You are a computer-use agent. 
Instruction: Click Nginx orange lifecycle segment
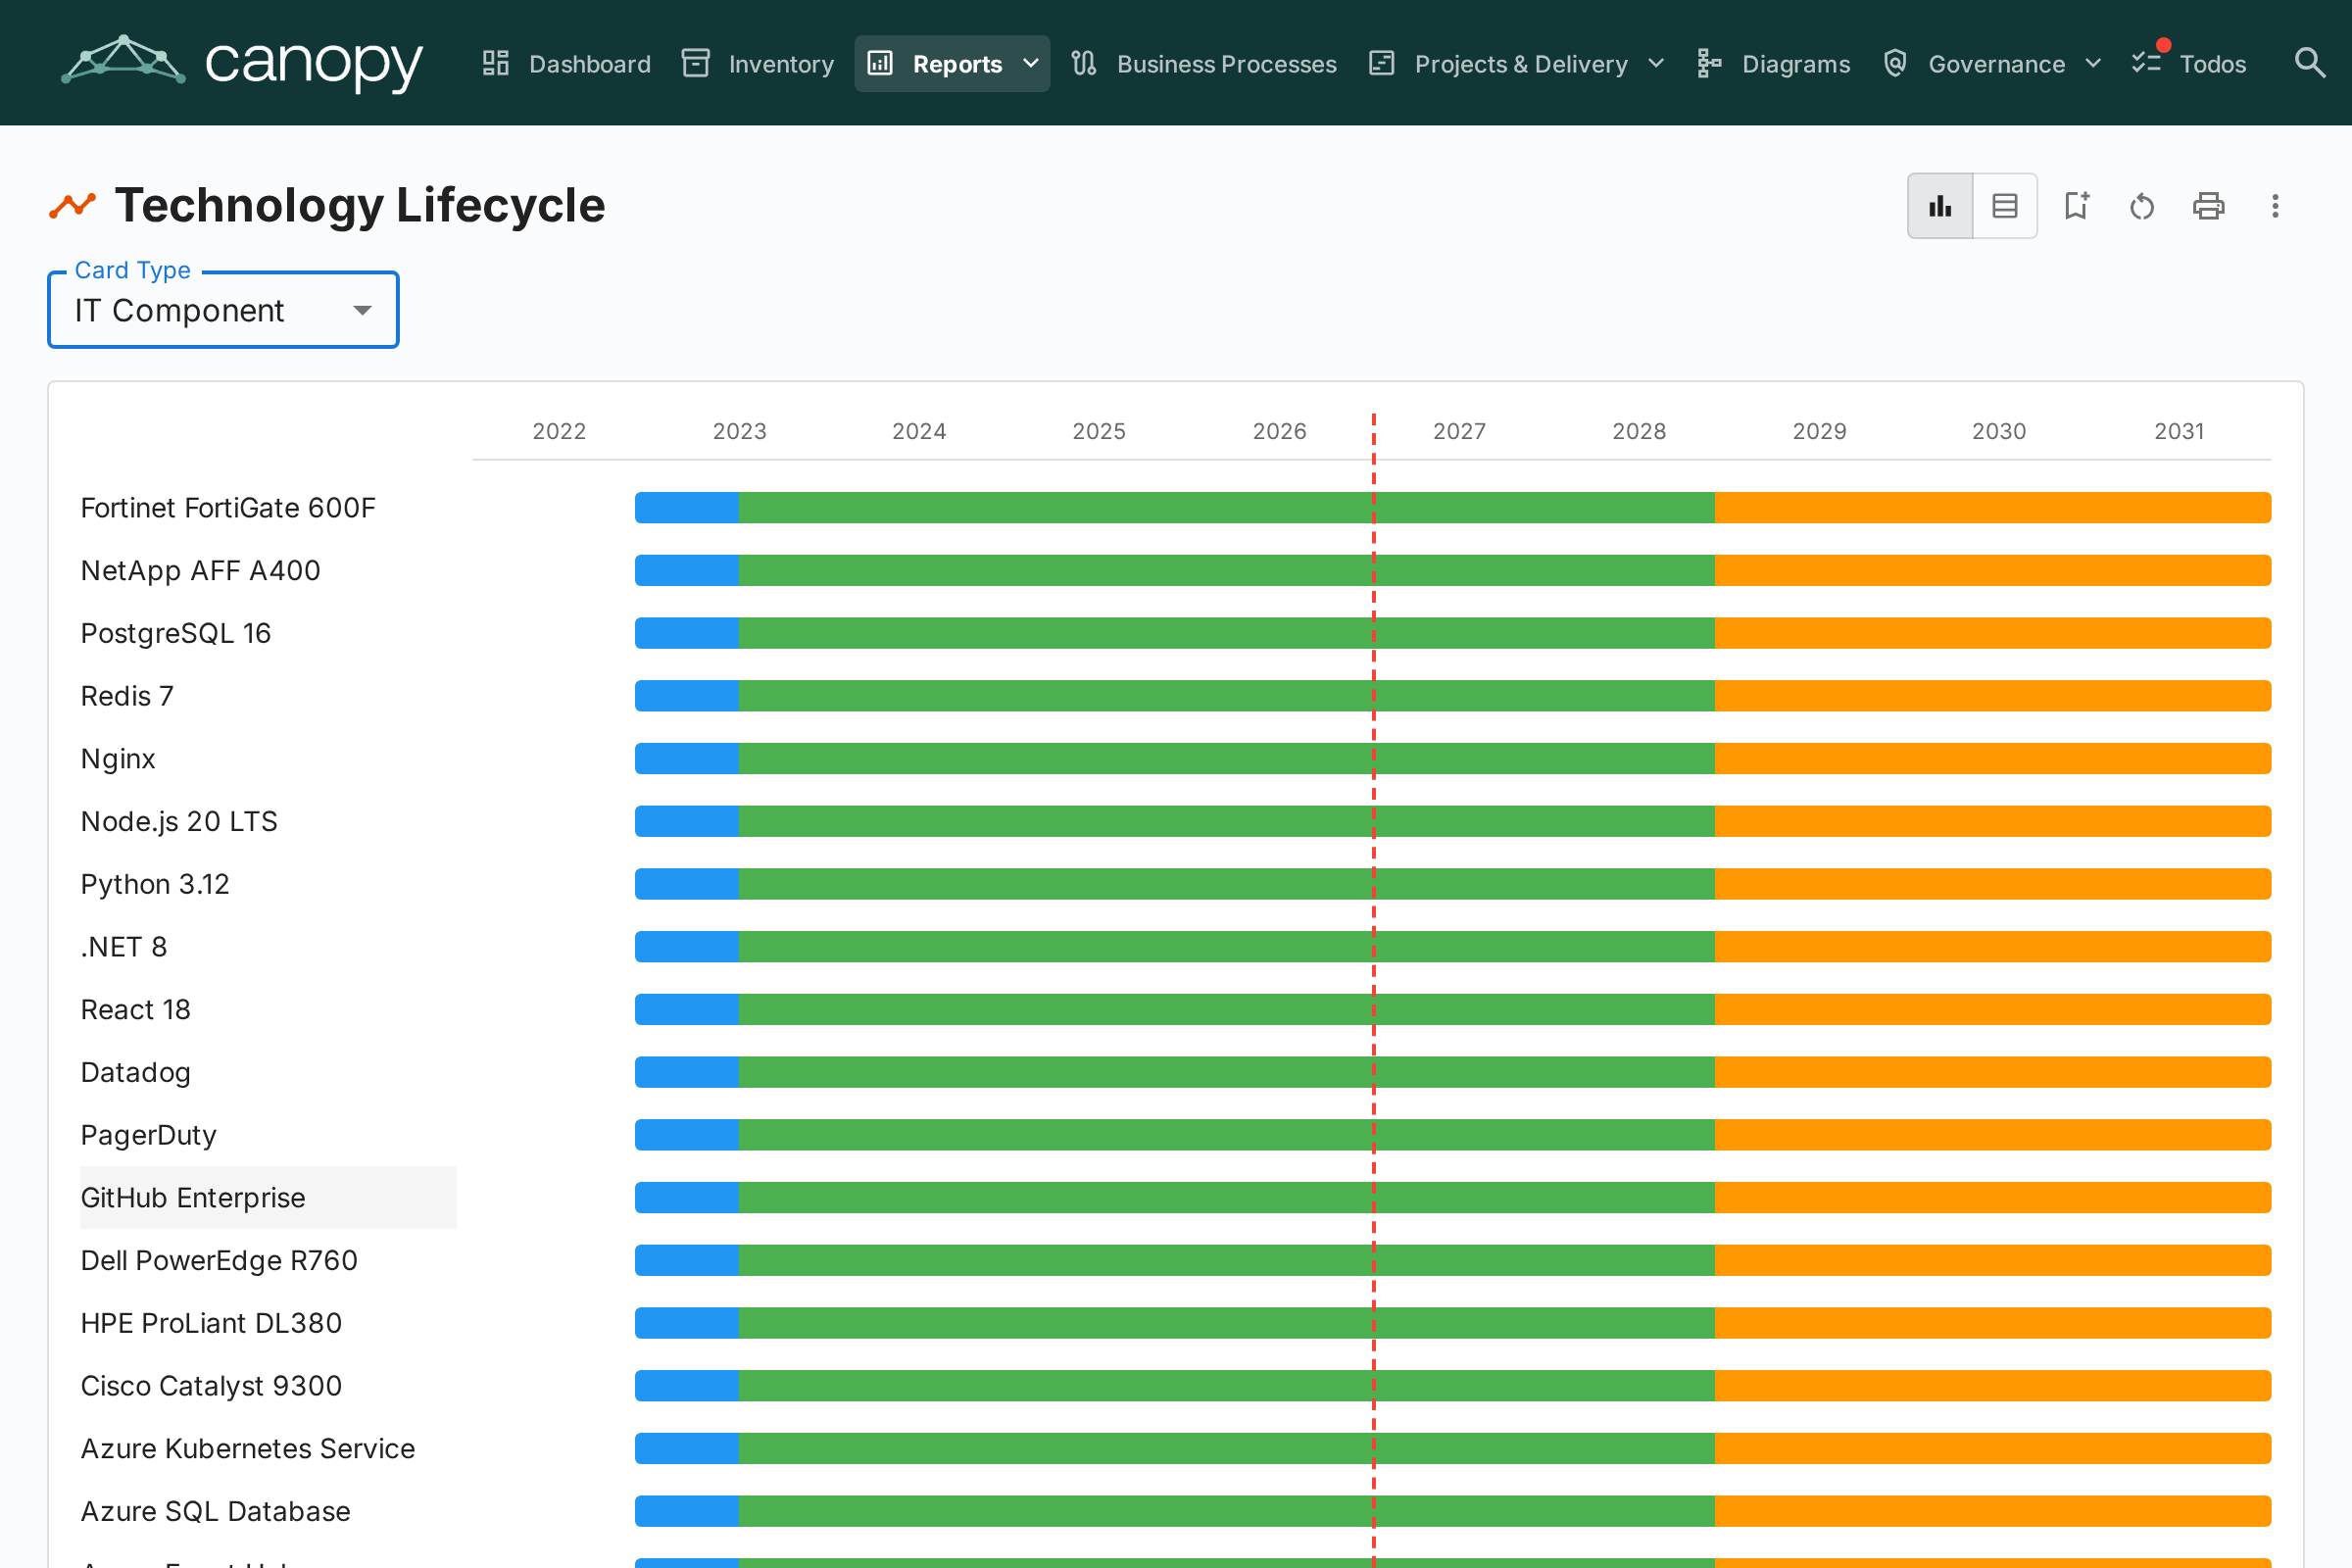point(1993,759)
